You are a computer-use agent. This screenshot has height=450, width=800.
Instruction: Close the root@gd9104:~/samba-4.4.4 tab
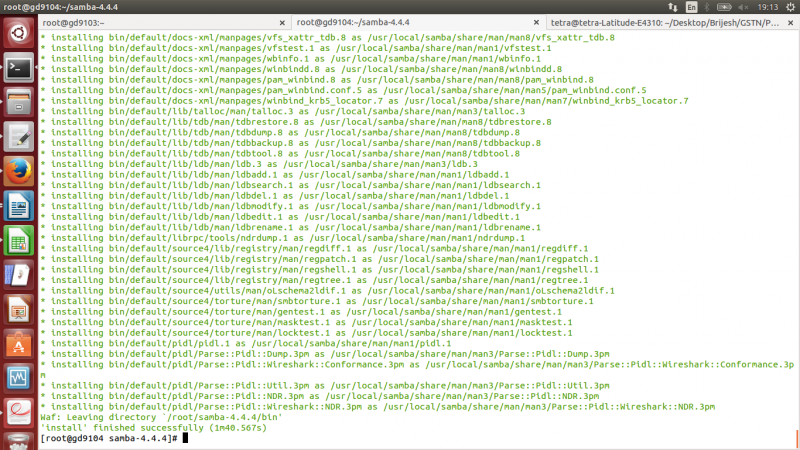pyautogui.click(x=536, y=22)
